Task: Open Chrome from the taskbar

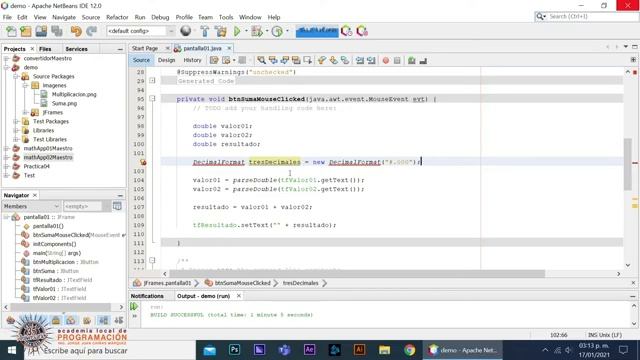Action: click(409, 350)
